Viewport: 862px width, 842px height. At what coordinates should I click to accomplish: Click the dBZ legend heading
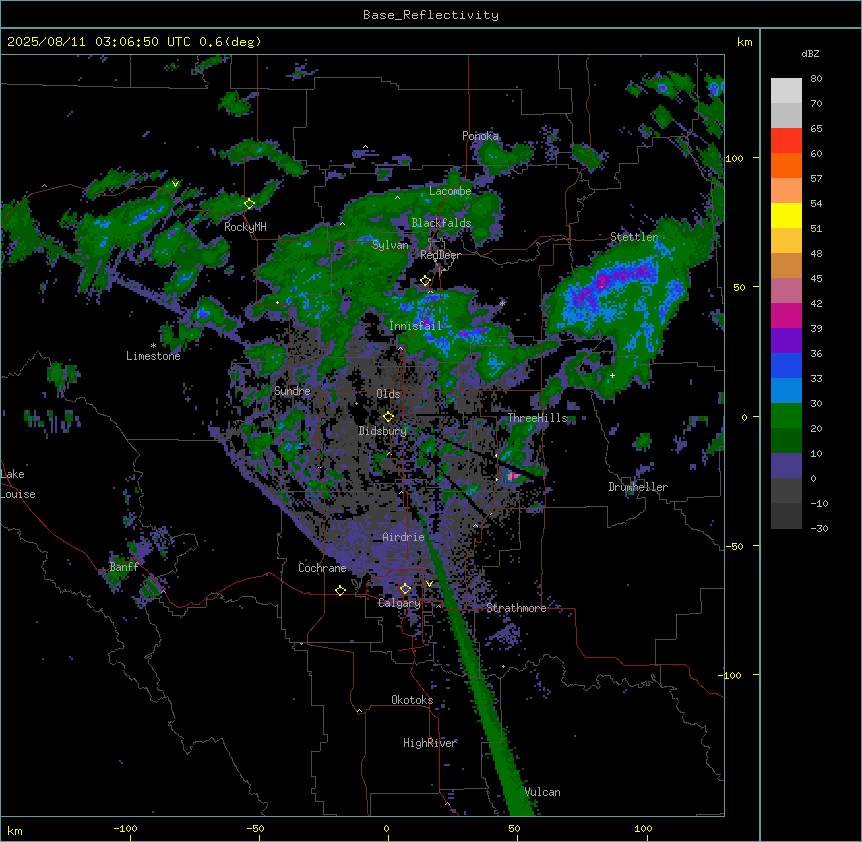tap(810, 54)
